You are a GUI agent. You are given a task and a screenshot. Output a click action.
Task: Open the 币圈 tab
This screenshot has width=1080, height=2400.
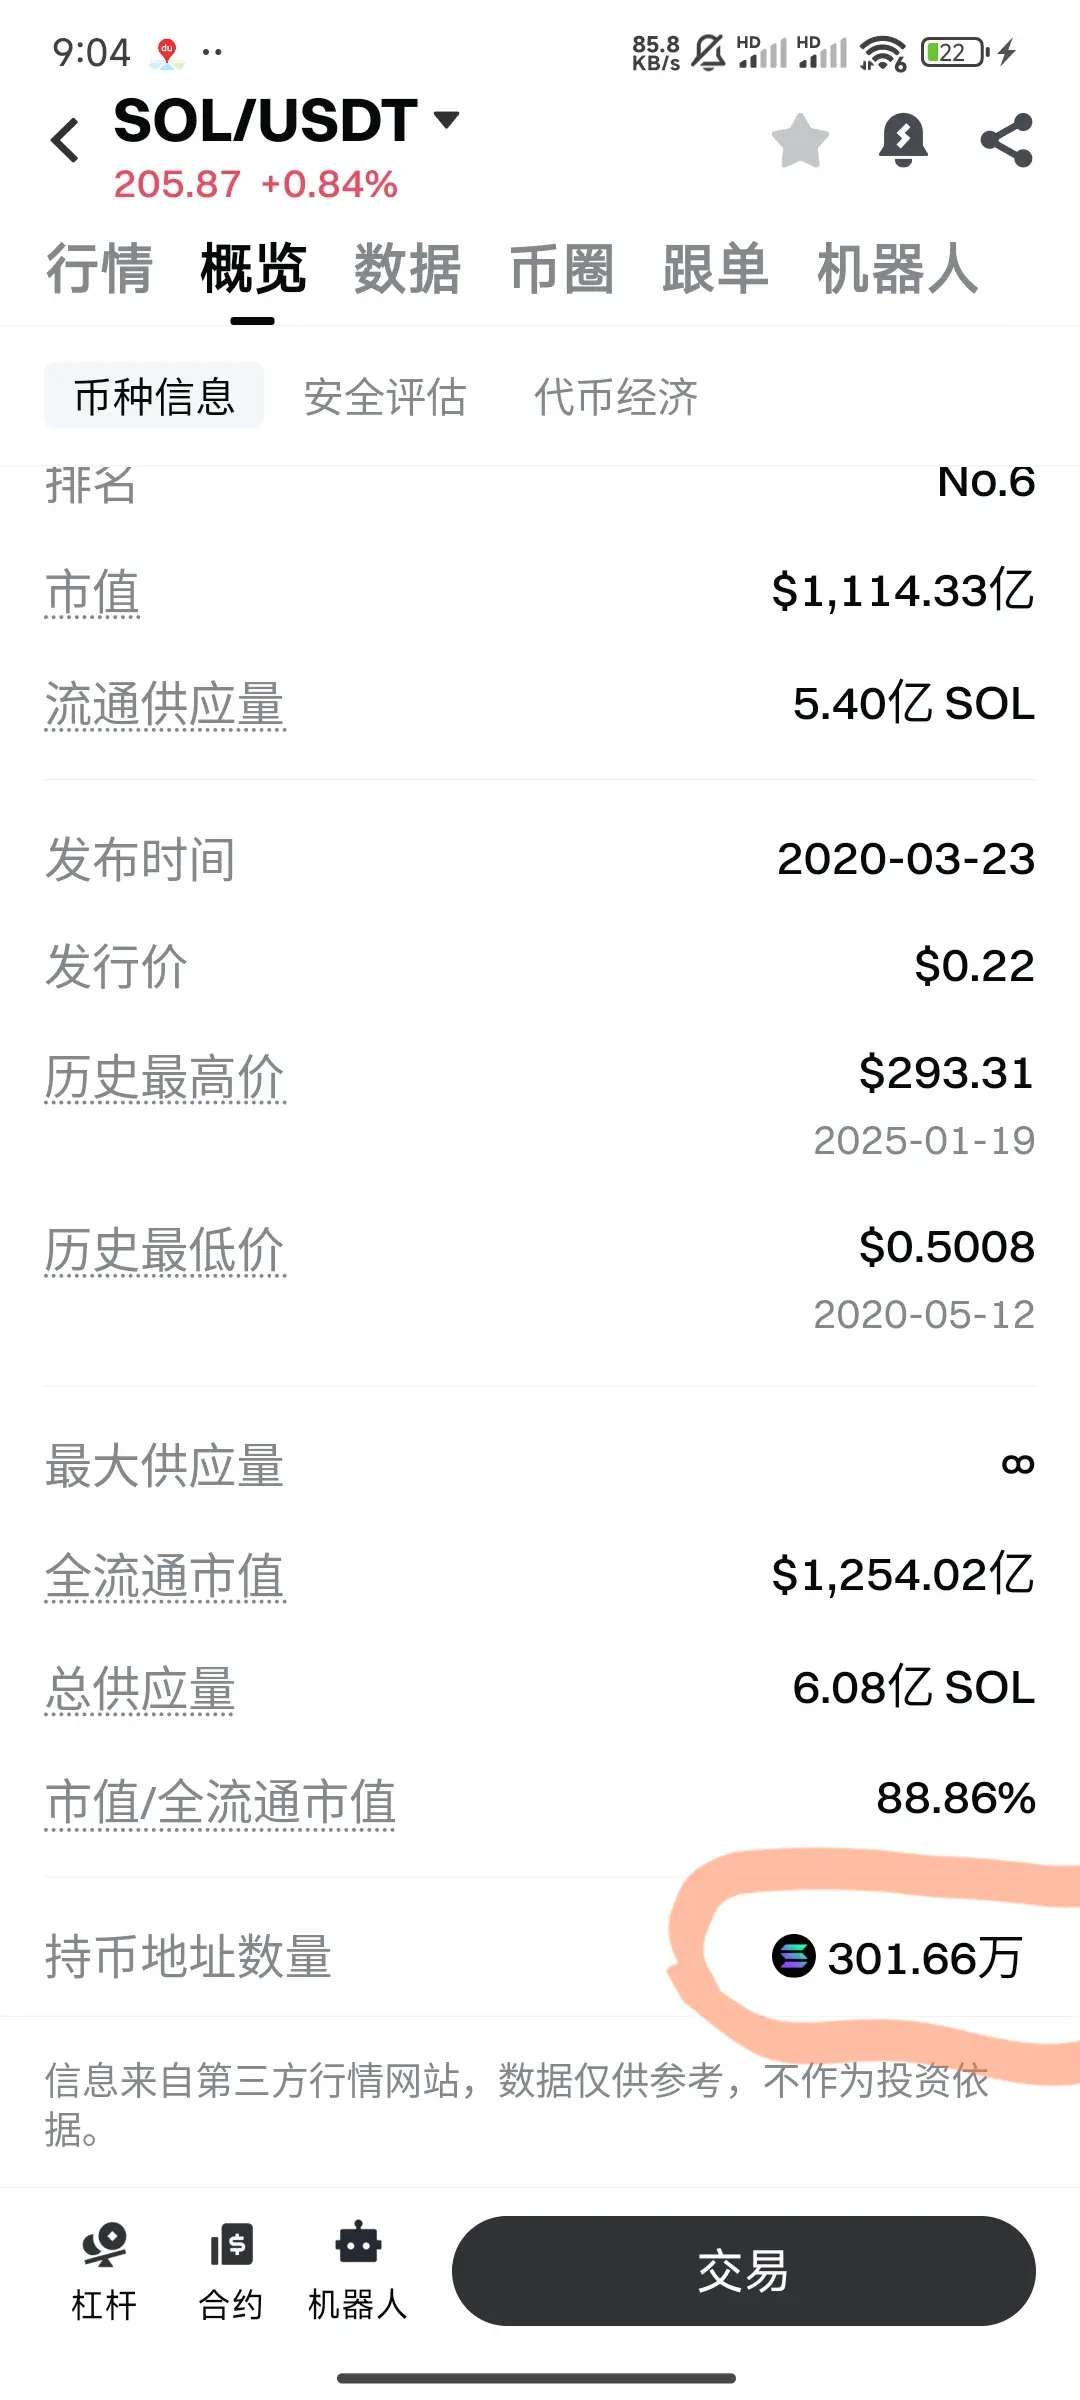pos(561,268)
